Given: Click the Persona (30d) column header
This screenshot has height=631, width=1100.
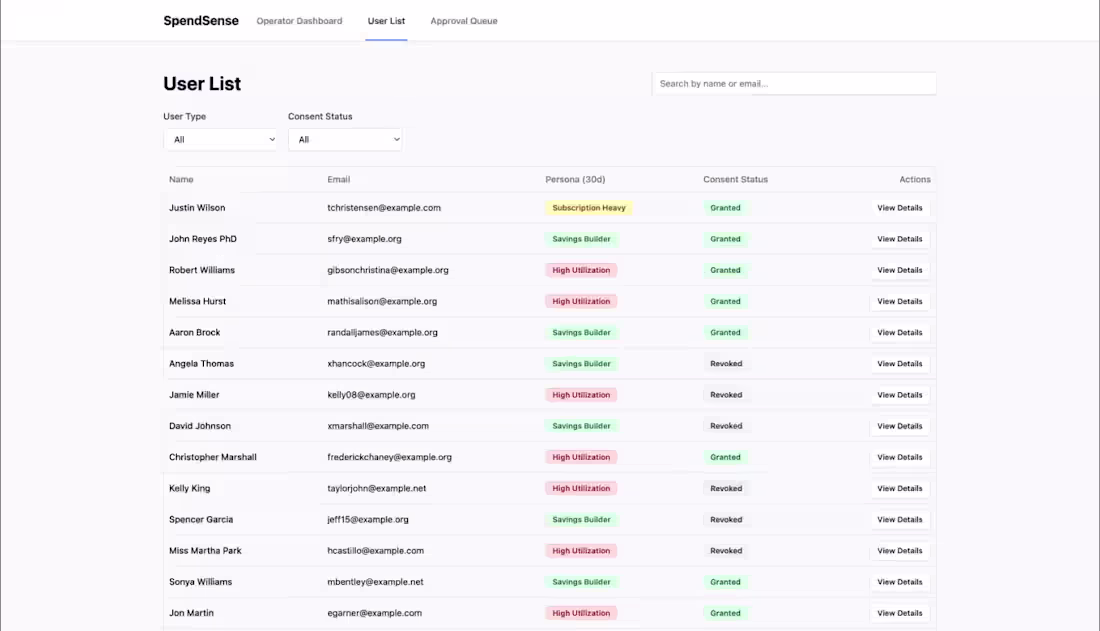Looking at the screenshot, I should (575, 180).
